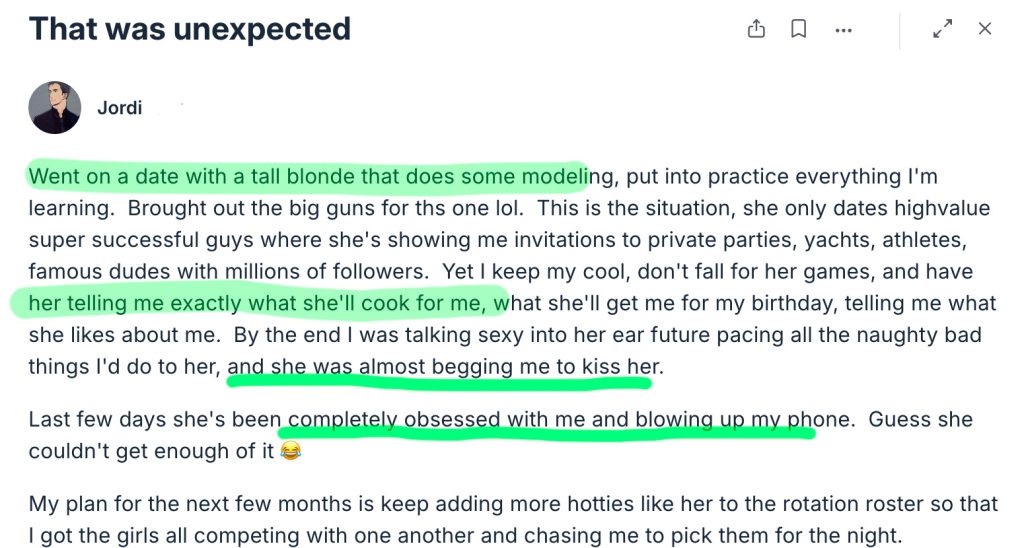
Task: Click the share post icon
Action: tap(756, 29)
